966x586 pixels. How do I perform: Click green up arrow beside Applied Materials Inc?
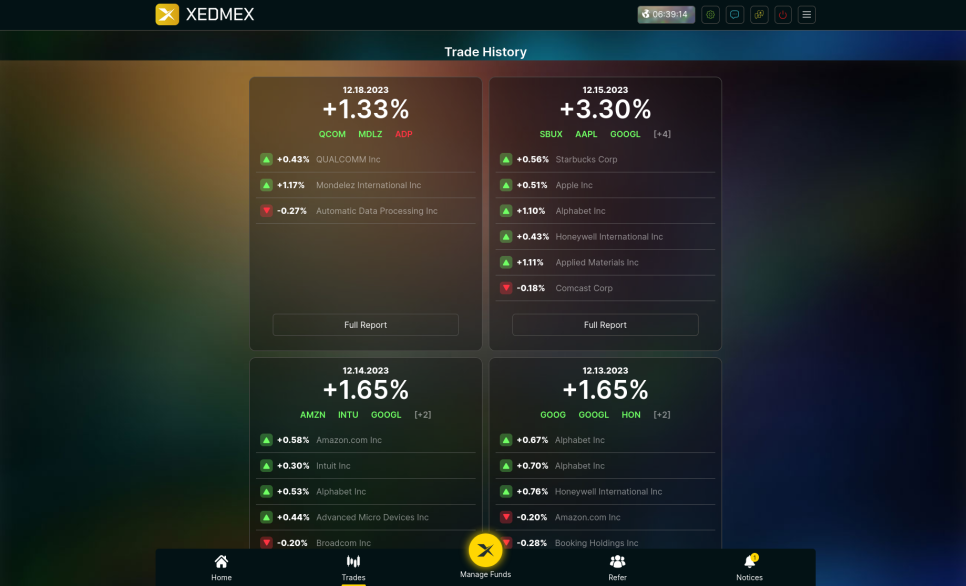pos(506,262)
